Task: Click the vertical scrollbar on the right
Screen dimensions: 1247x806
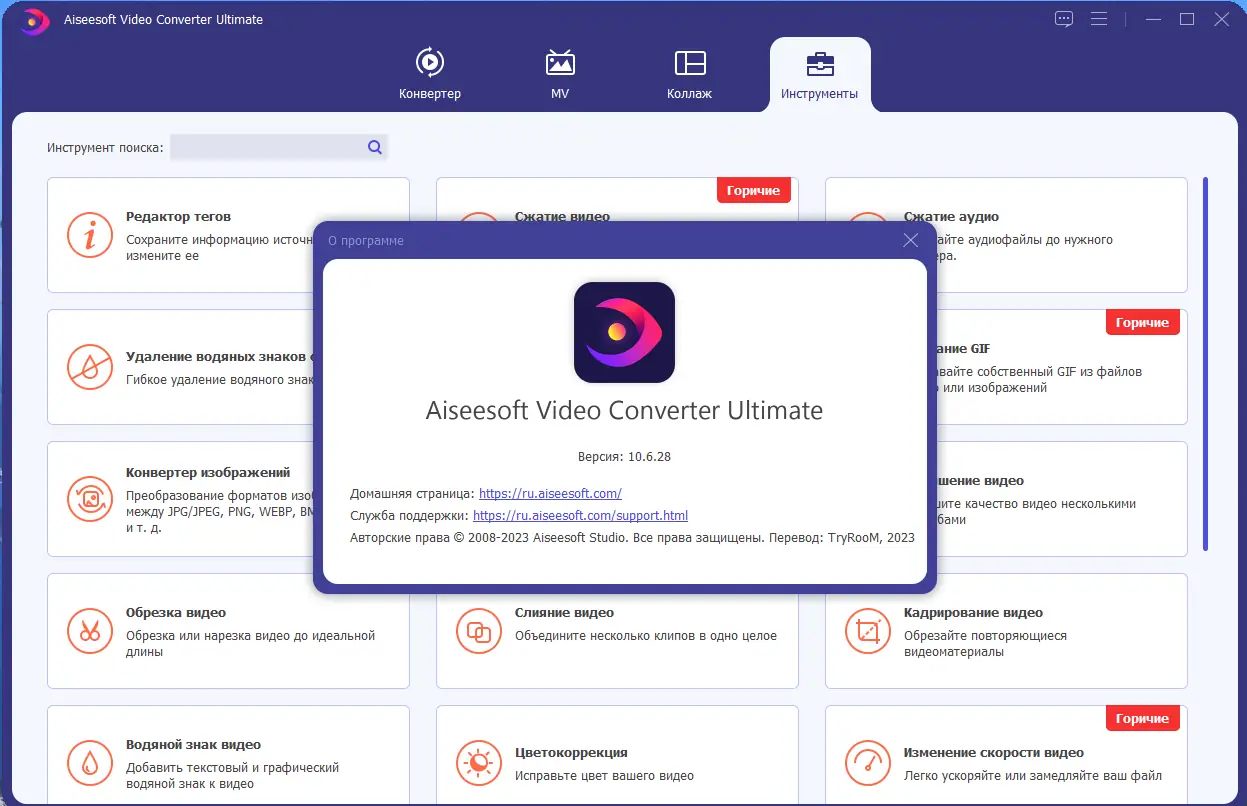Action: [1205, 364]
